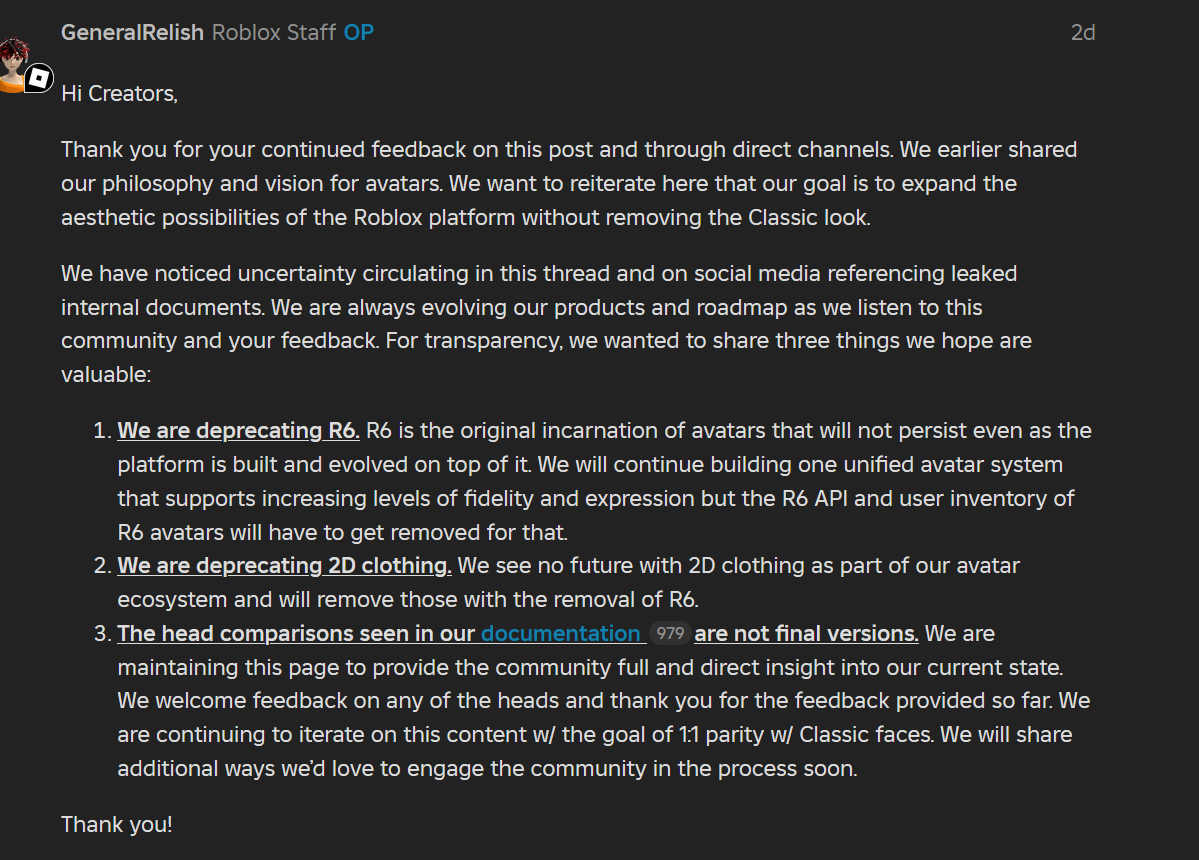Screen dimensions: 1199x860
Task: Click the blue OP label
Action: tap(359, 32)
